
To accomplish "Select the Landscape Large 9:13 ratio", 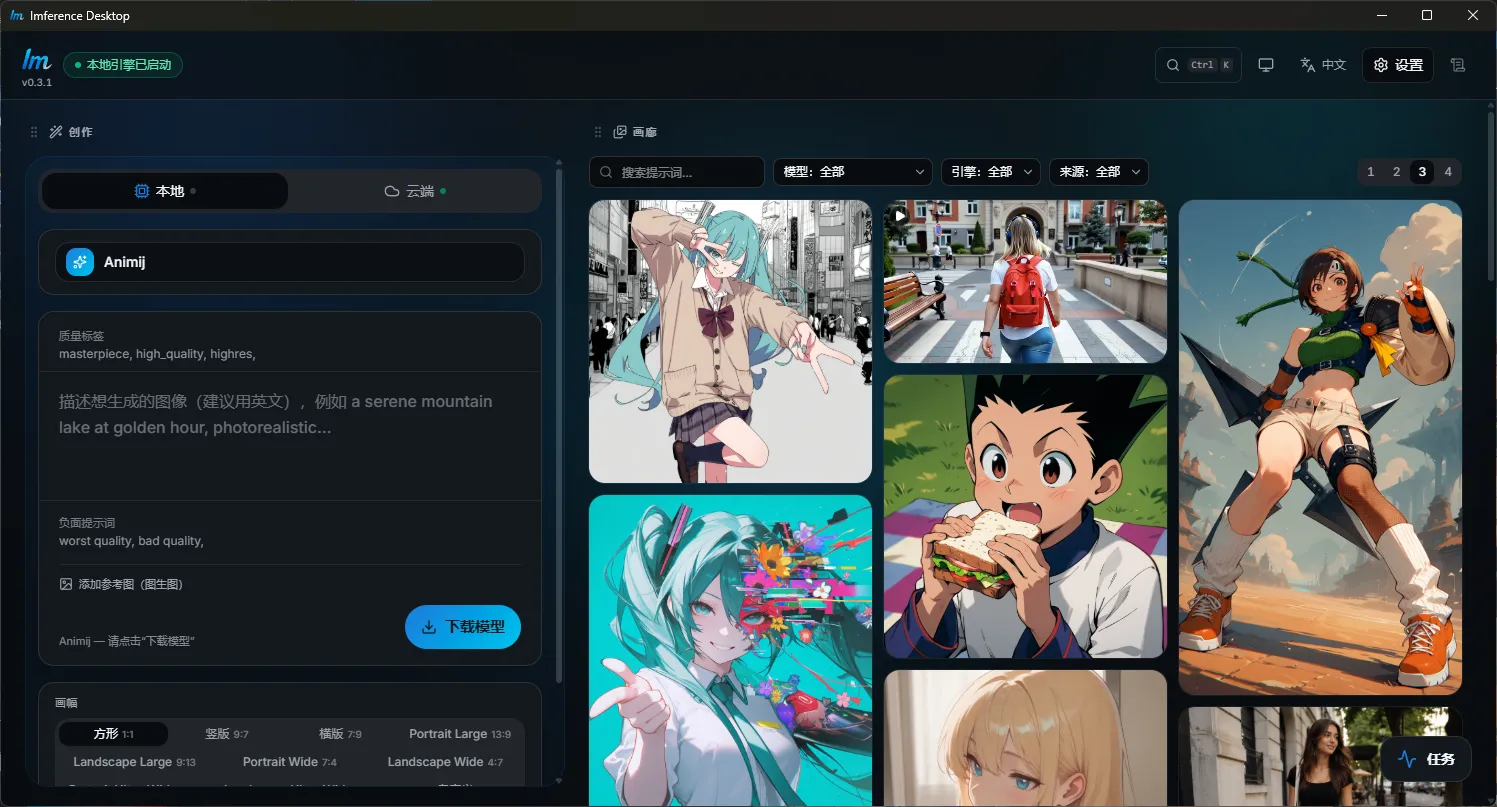I will (x=134, y=762).
